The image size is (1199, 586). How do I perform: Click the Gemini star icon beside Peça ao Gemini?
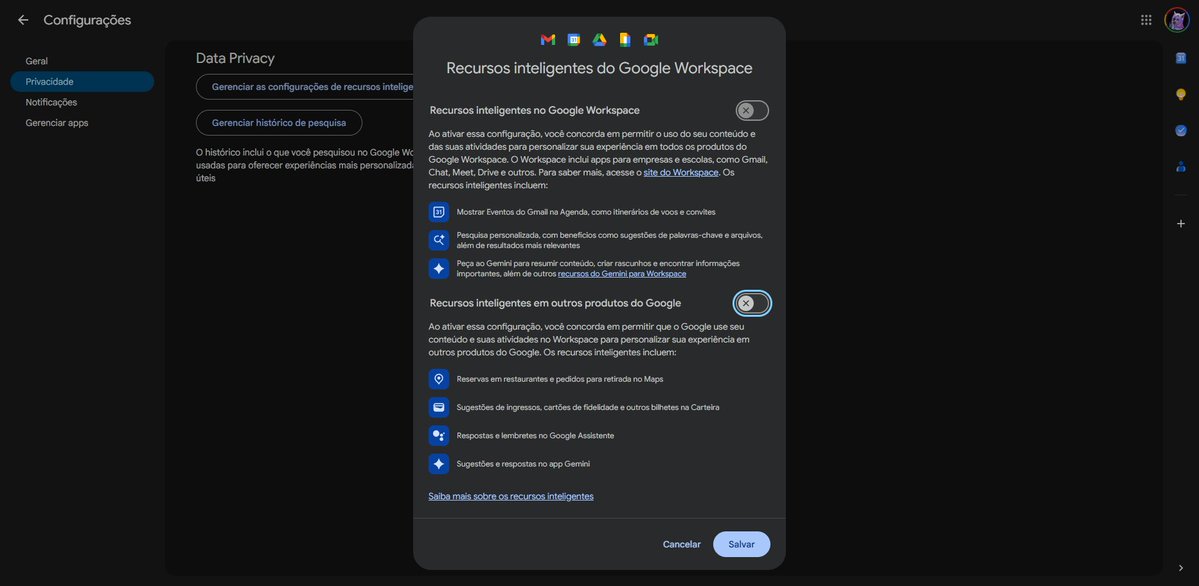(439, 269)
